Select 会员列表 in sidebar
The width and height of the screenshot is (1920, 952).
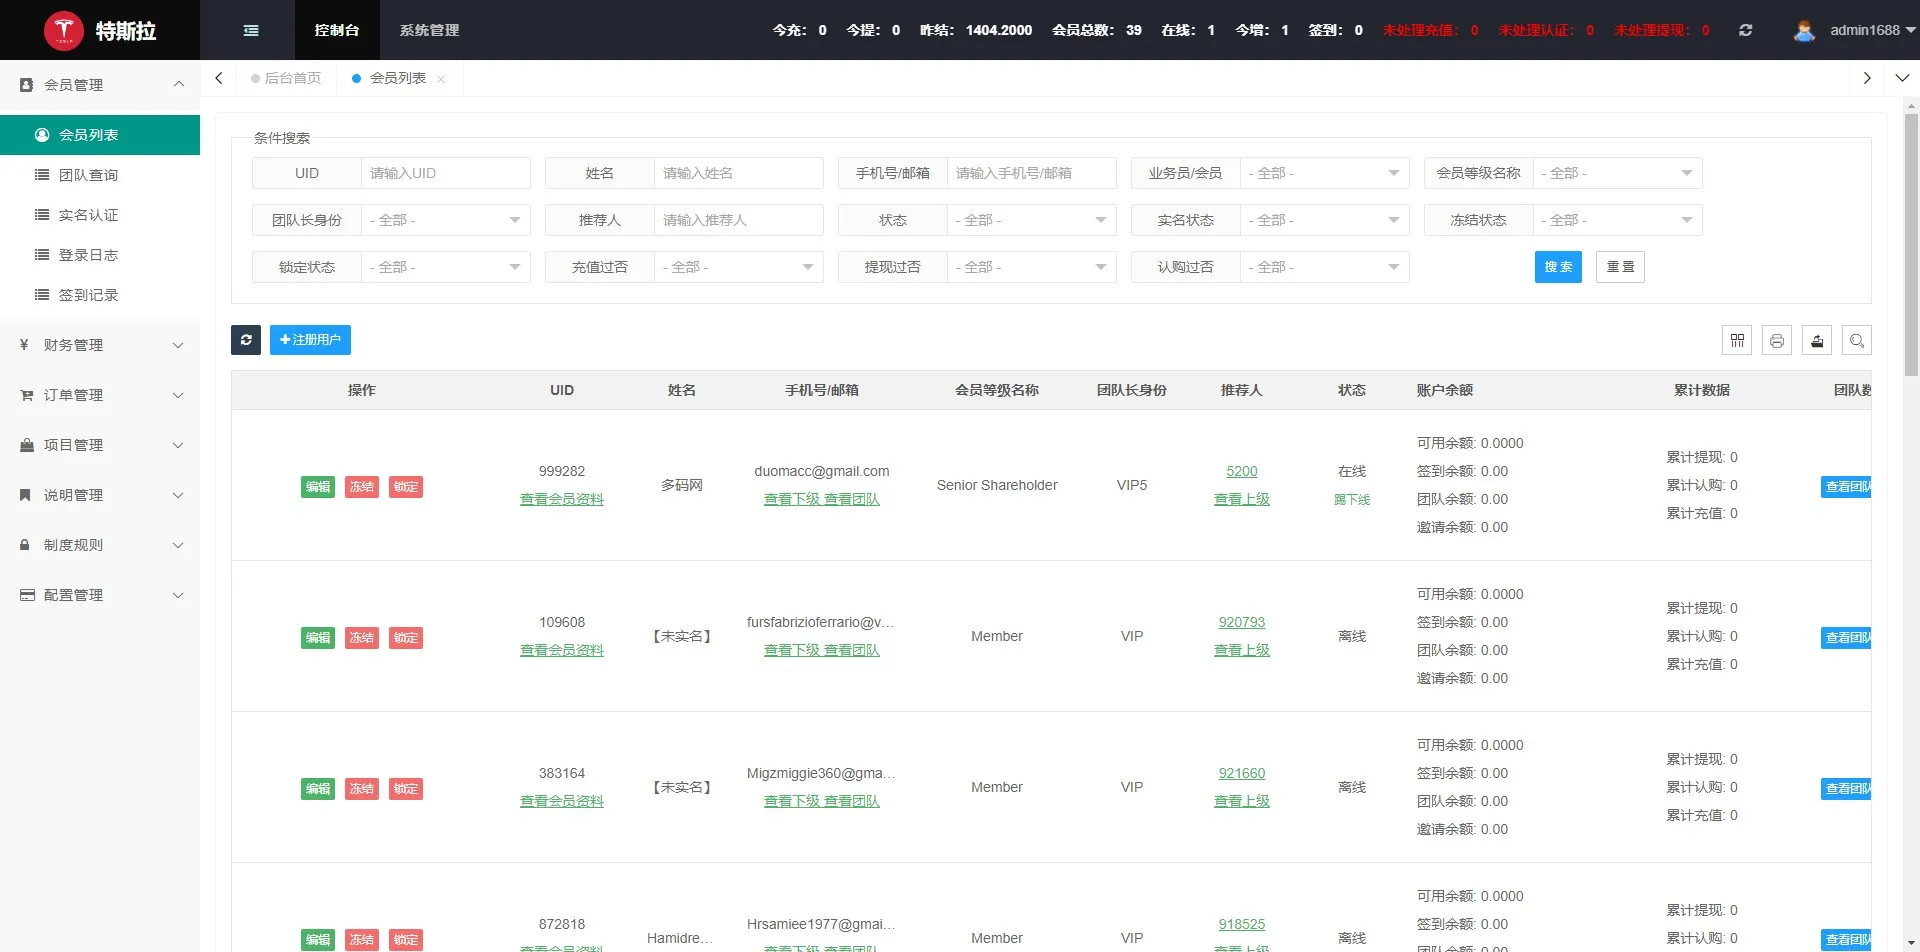(x=100, y=135)
